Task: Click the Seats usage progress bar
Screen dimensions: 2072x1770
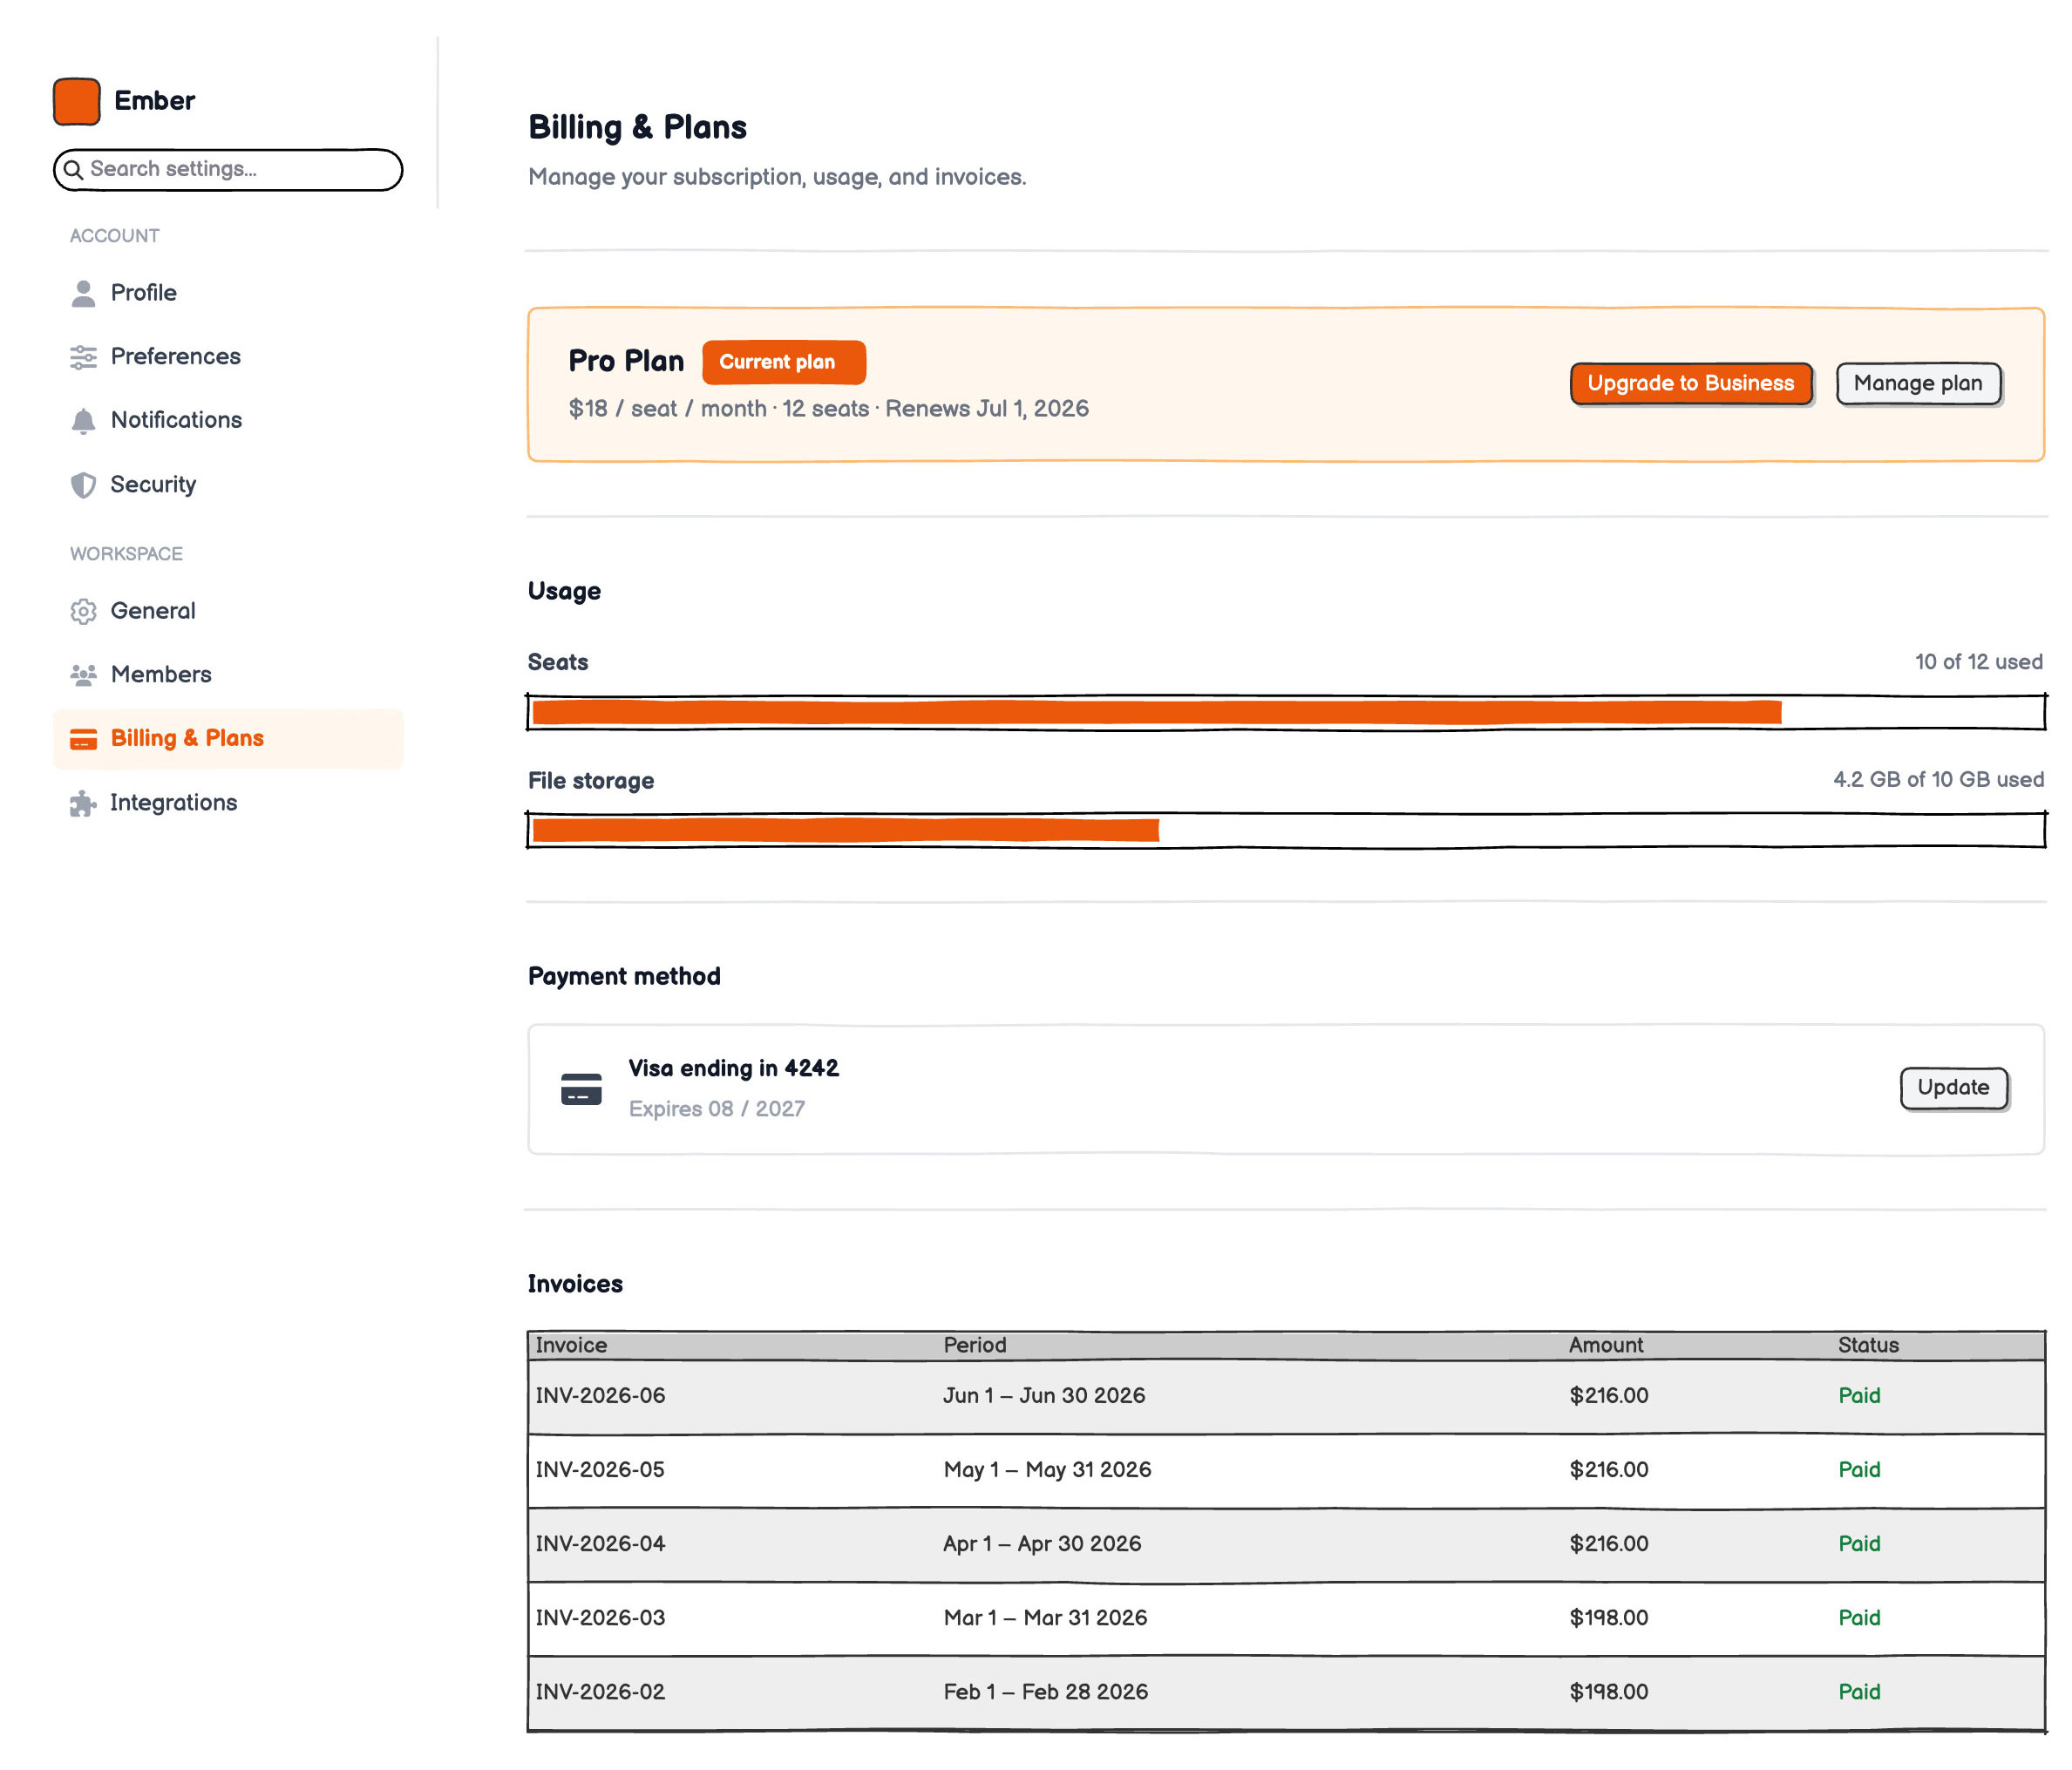Action: pyautogui.click(x=1286, y=712)
